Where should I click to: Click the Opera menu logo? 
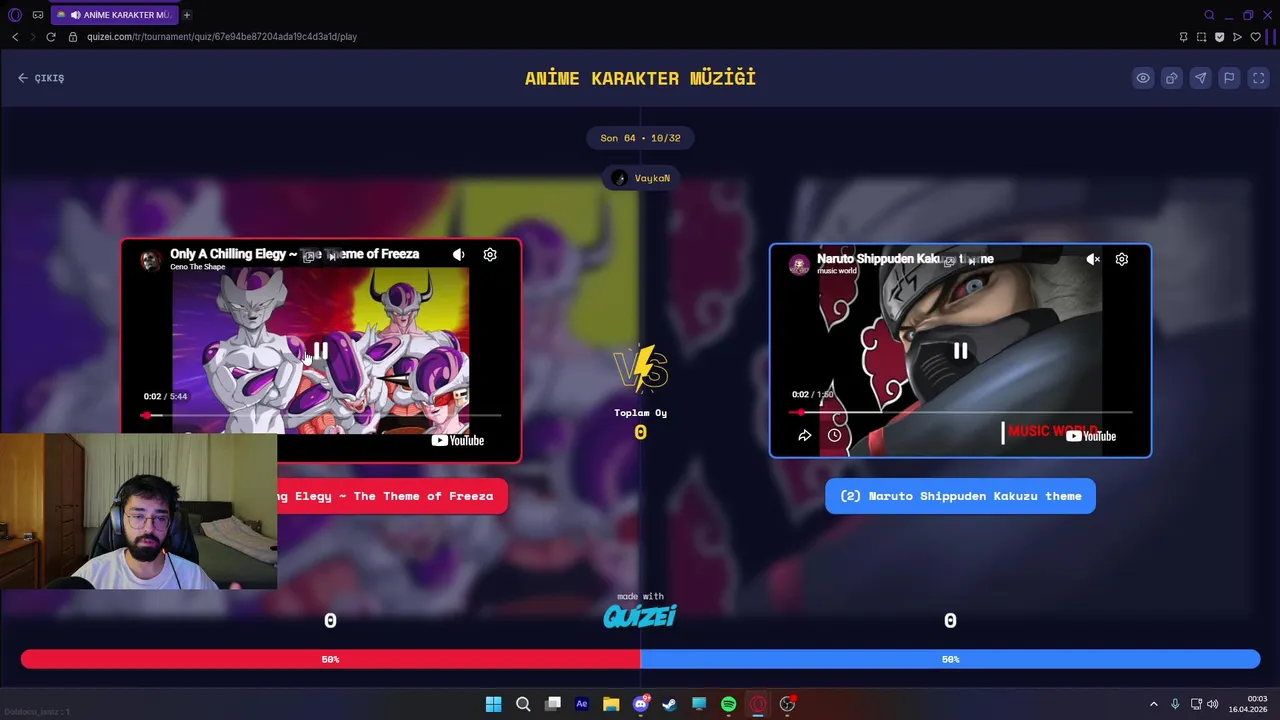[x=14, y=15]
